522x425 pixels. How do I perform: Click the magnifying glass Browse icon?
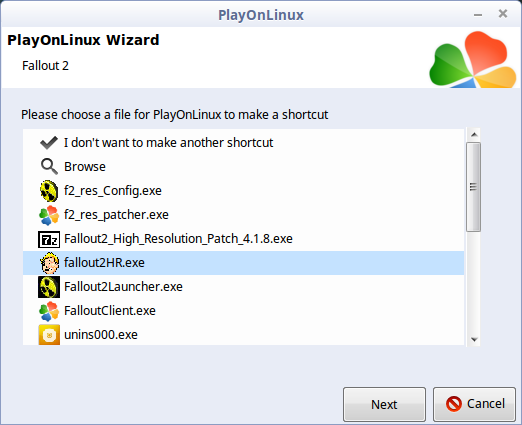[49, 166]
